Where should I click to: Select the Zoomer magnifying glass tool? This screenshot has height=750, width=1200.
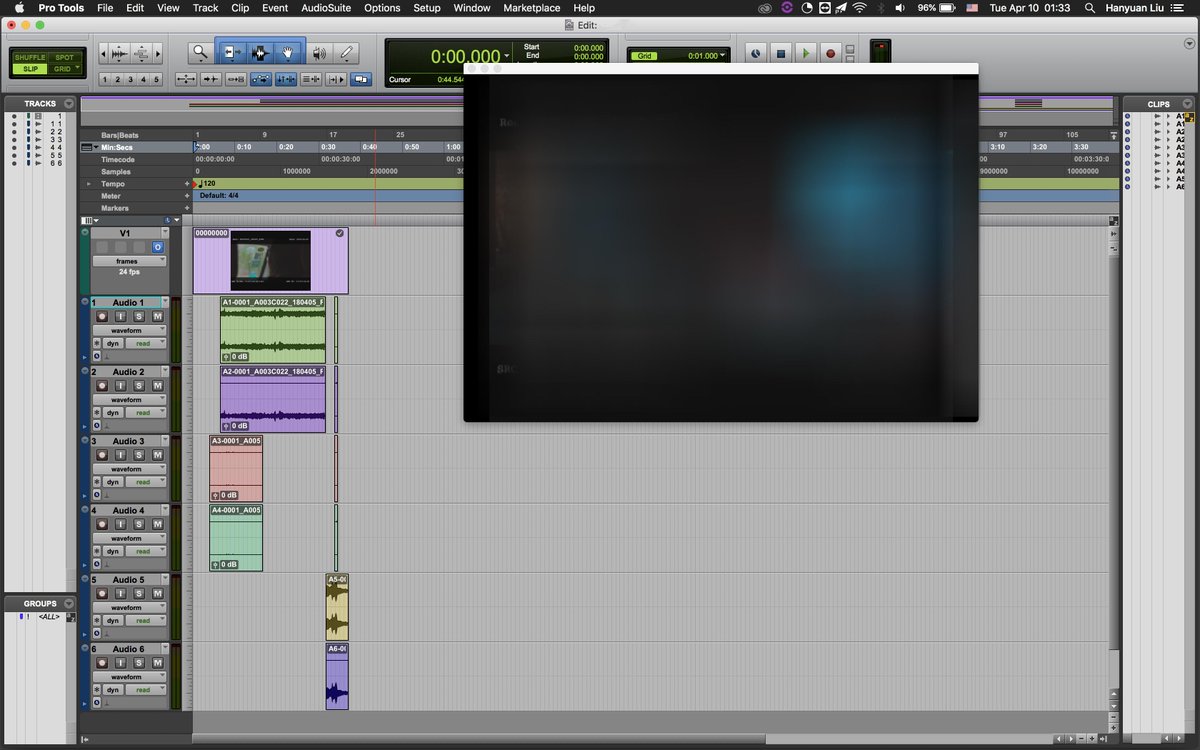coord(201,52)
